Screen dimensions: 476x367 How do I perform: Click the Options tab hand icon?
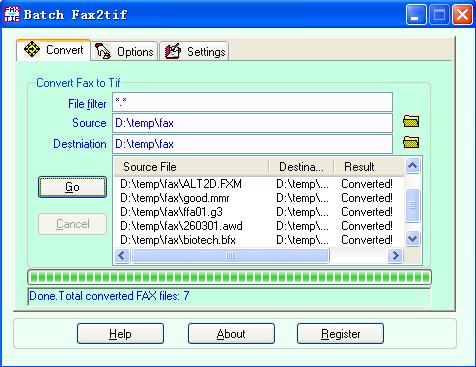[103, 51]
